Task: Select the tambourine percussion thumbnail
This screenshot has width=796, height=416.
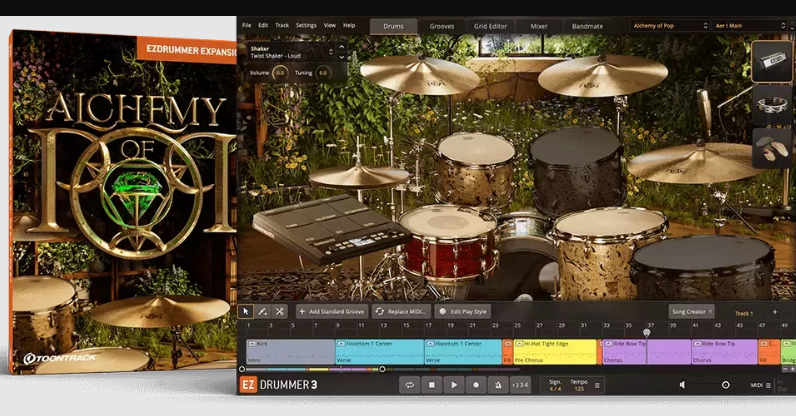Action: coord(771,105)
